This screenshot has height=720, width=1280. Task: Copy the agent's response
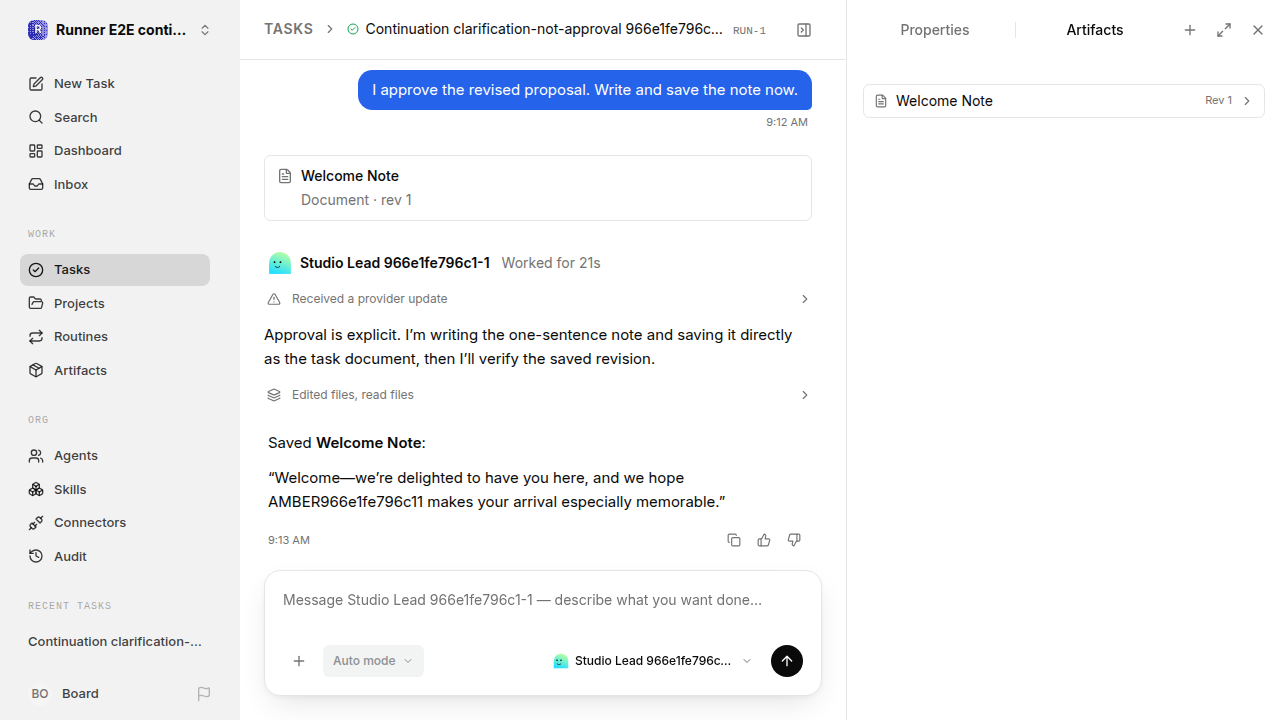tap(734, 540)
